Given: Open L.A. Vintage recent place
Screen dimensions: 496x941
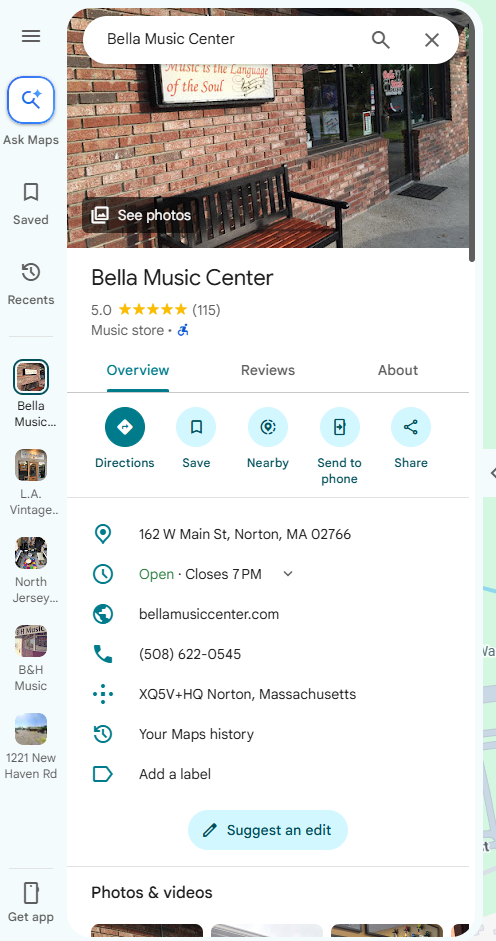Looking at the screenshot, I should pyautogui.click(x=31, y=465).
